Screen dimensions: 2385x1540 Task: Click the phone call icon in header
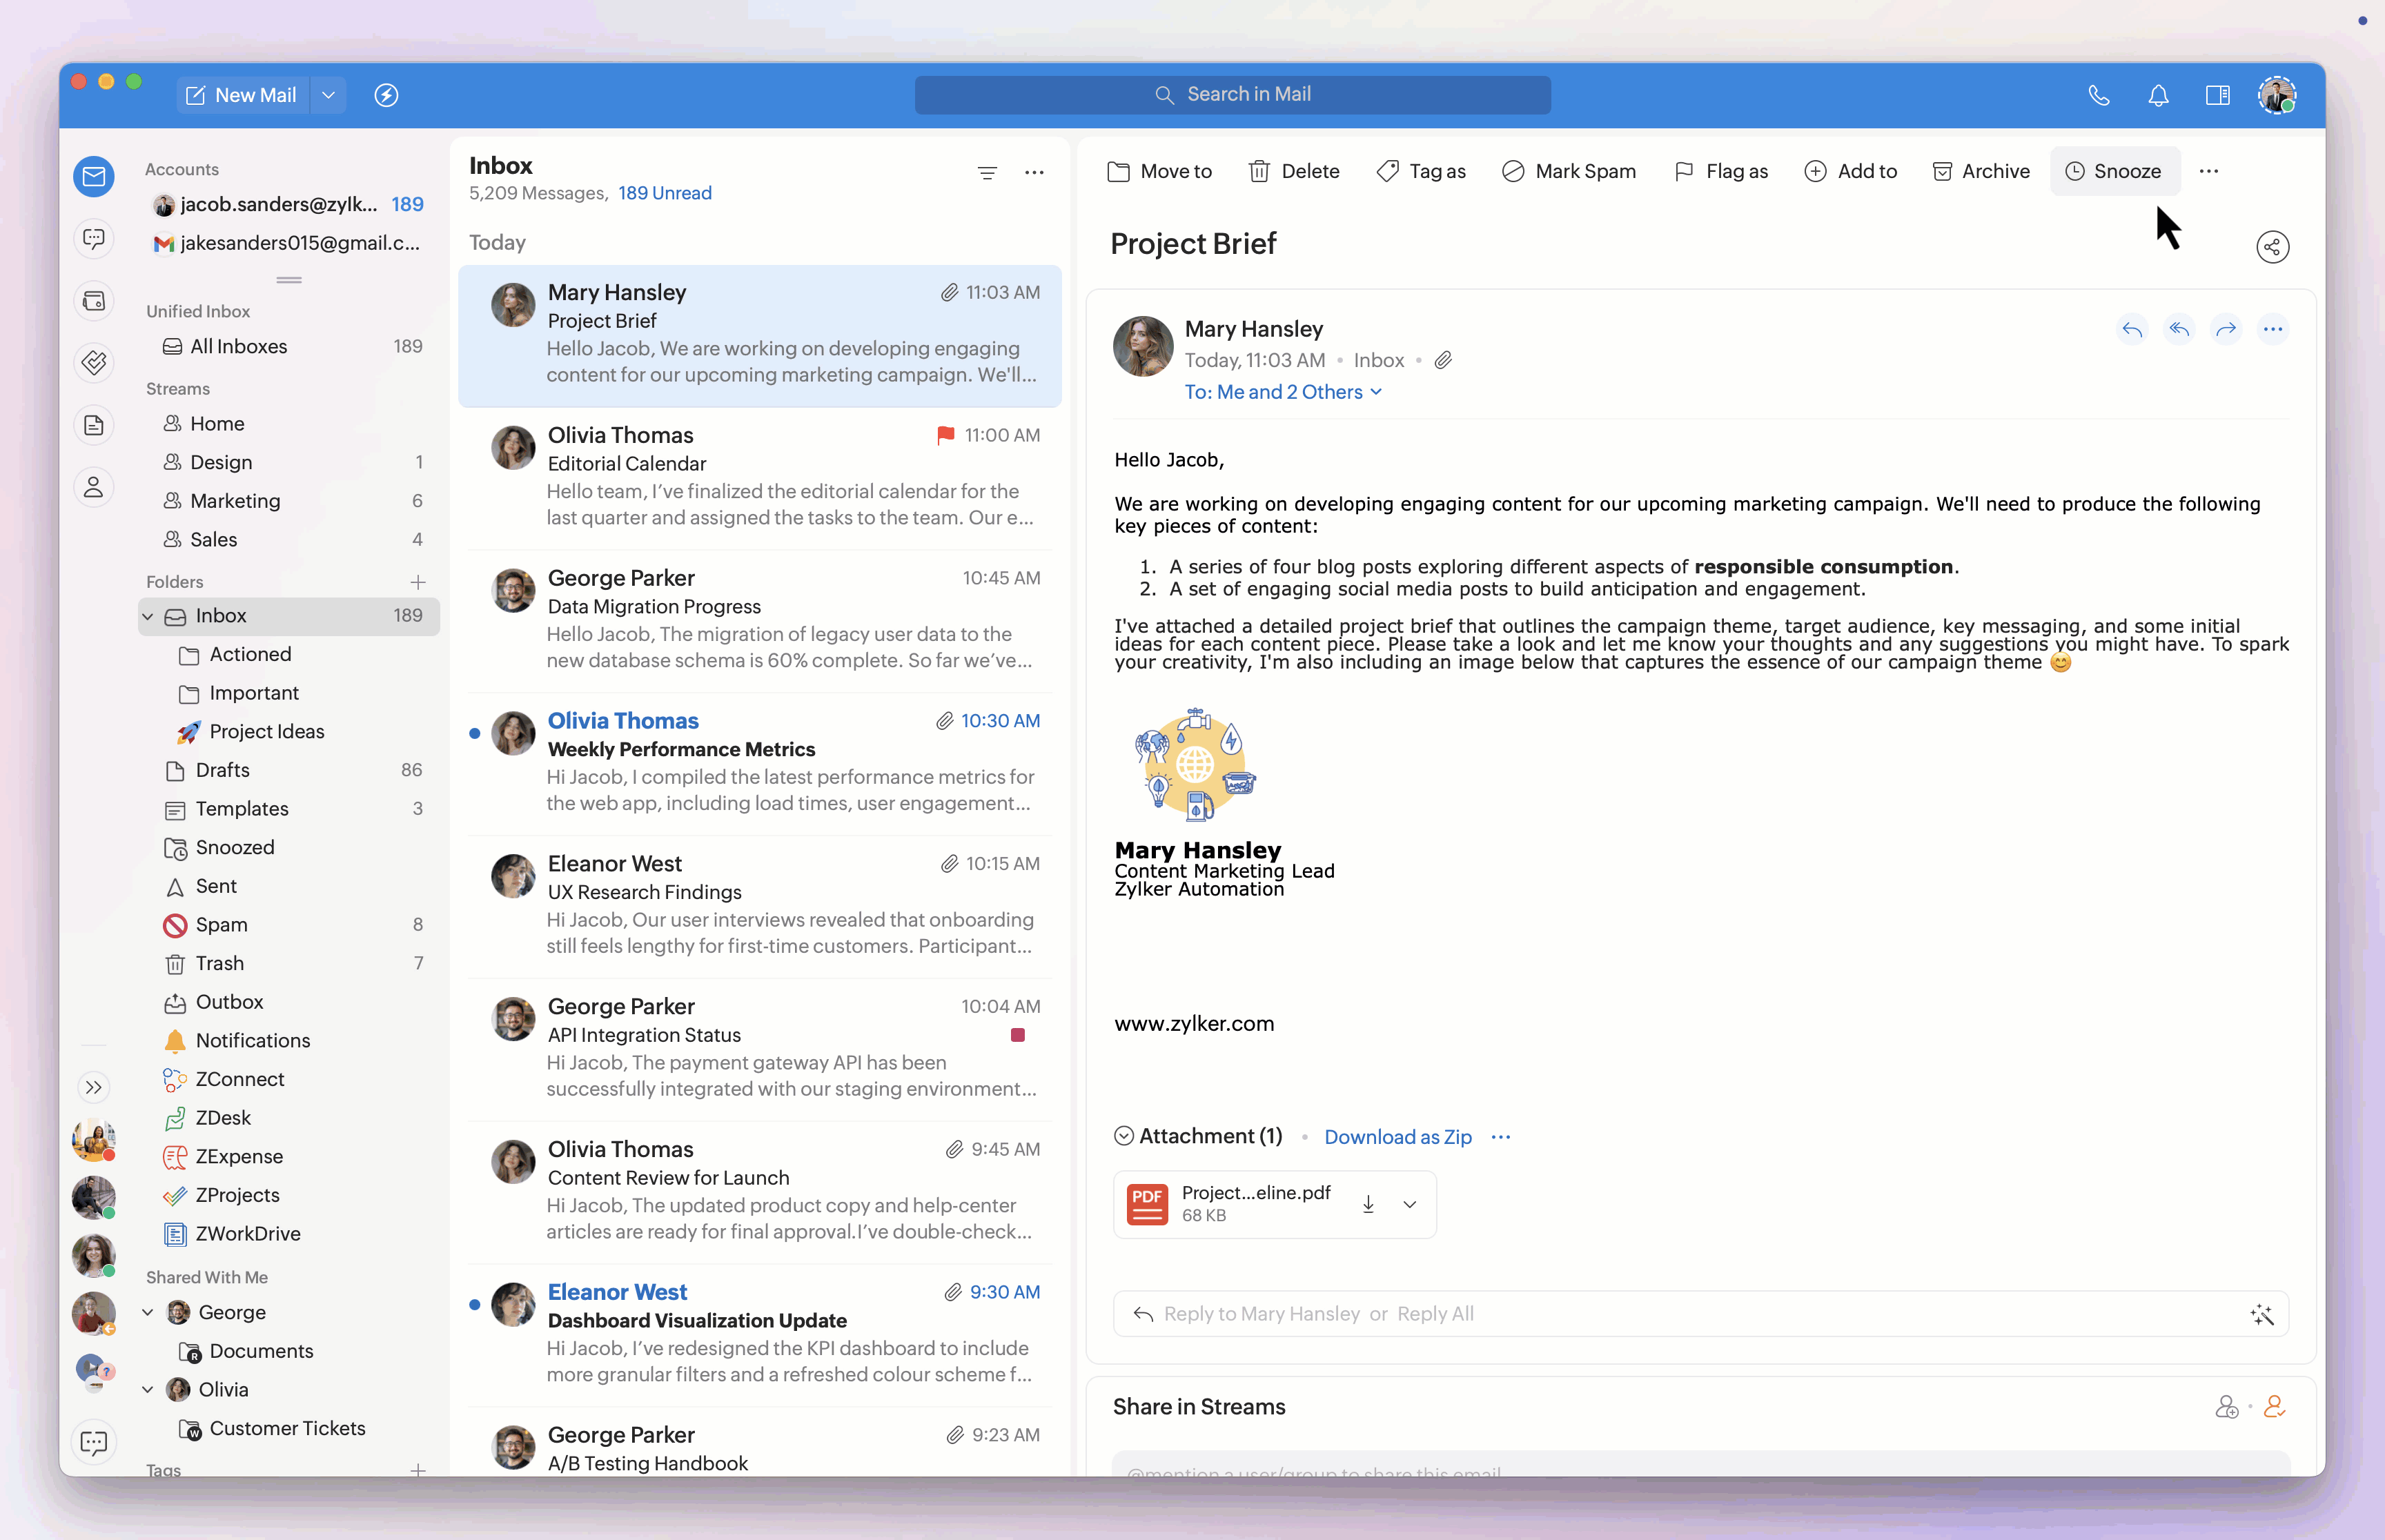pos(2098,95)
